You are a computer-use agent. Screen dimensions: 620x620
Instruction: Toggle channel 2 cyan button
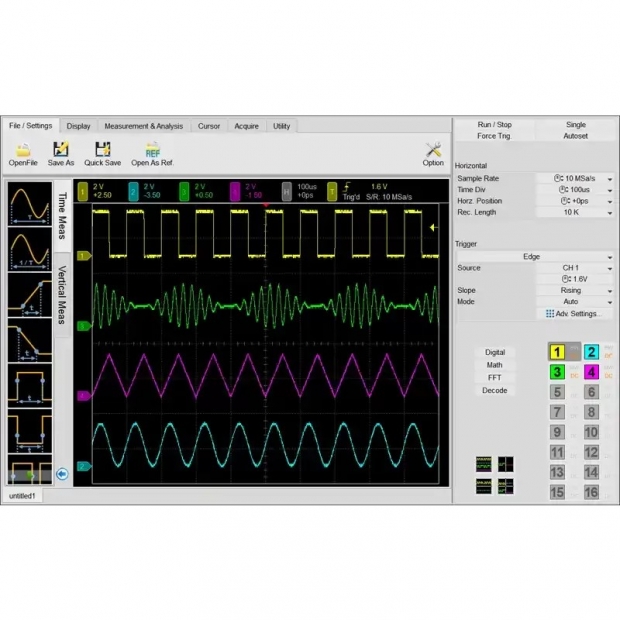click(x=591, y=352)
